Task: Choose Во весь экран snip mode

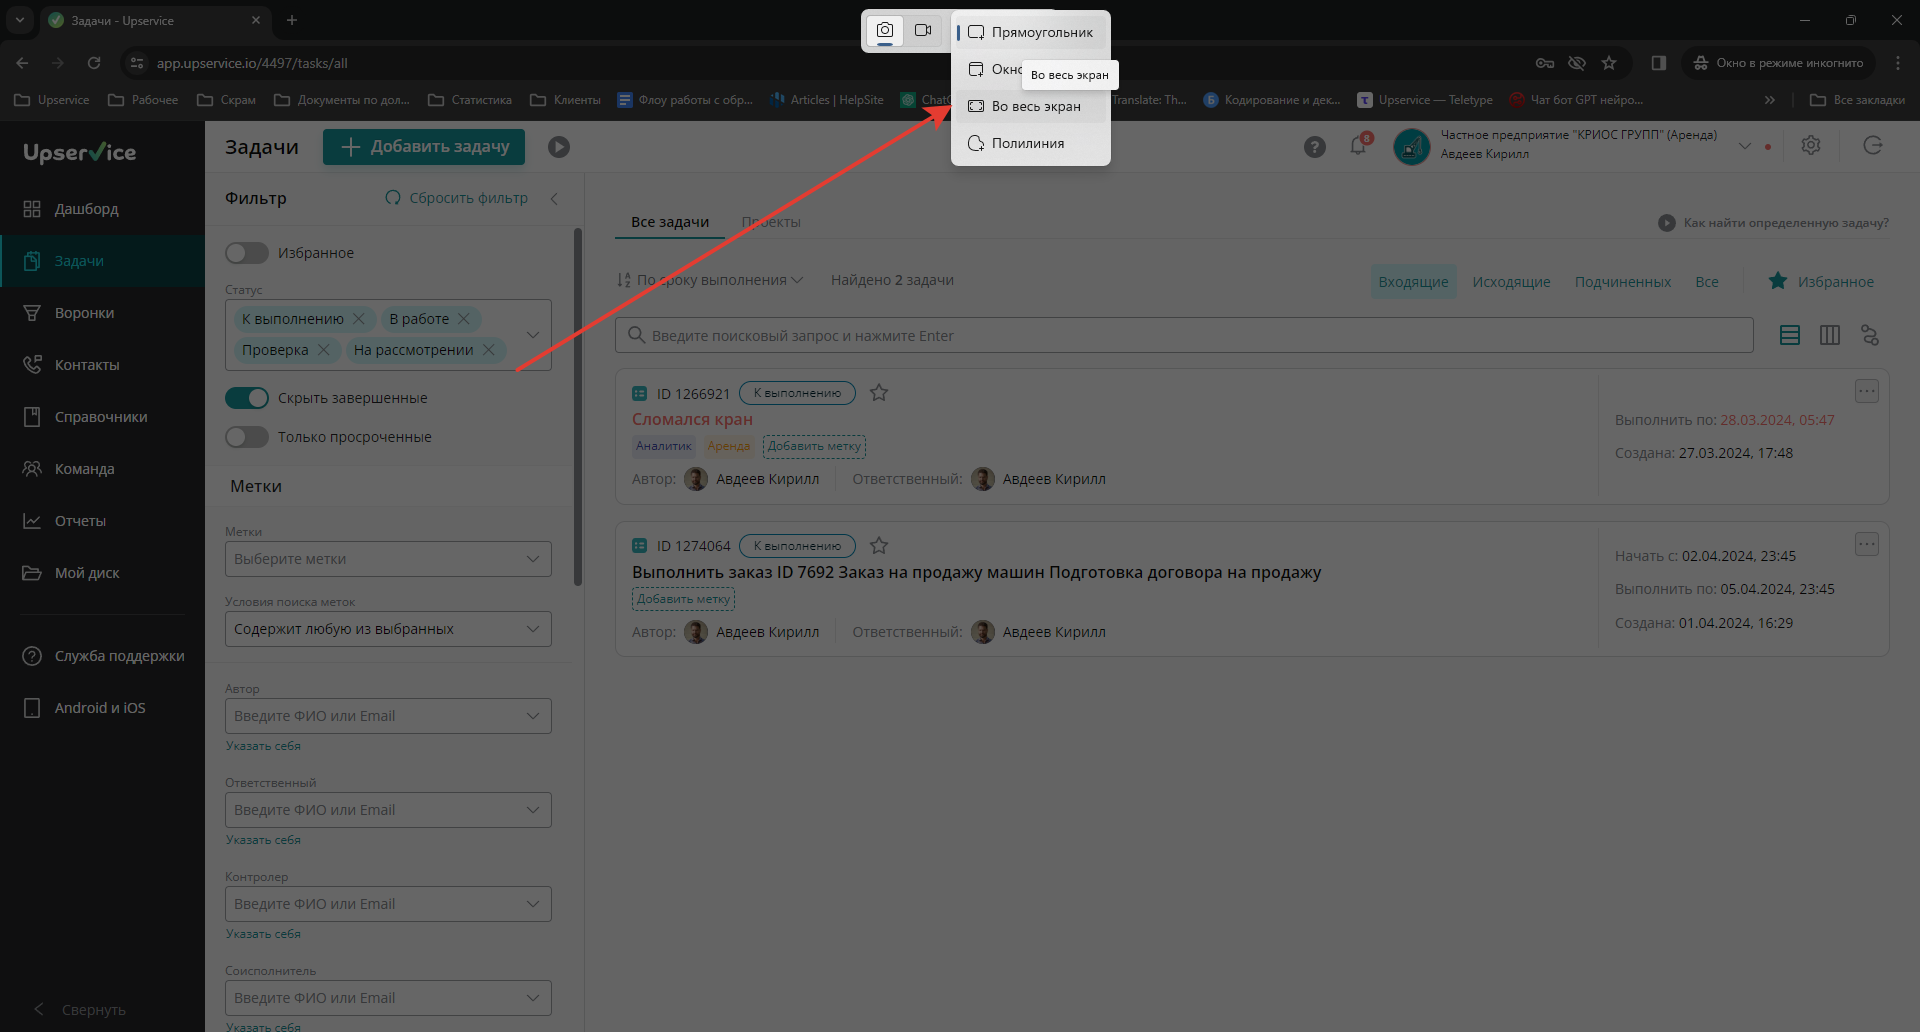Action: [x=1031, y=106]
